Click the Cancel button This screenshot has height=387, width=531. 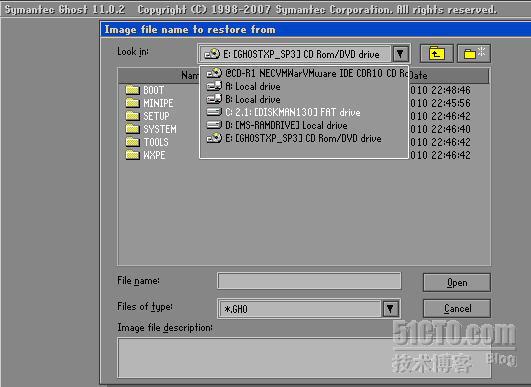(x=456, y=308)
